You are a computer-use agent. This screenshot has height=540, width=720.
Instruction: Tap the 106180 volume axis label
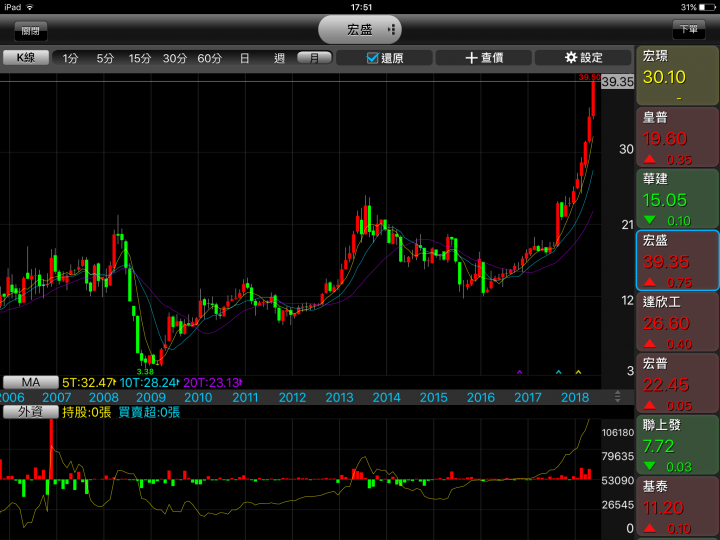click(x=618, y=432)
